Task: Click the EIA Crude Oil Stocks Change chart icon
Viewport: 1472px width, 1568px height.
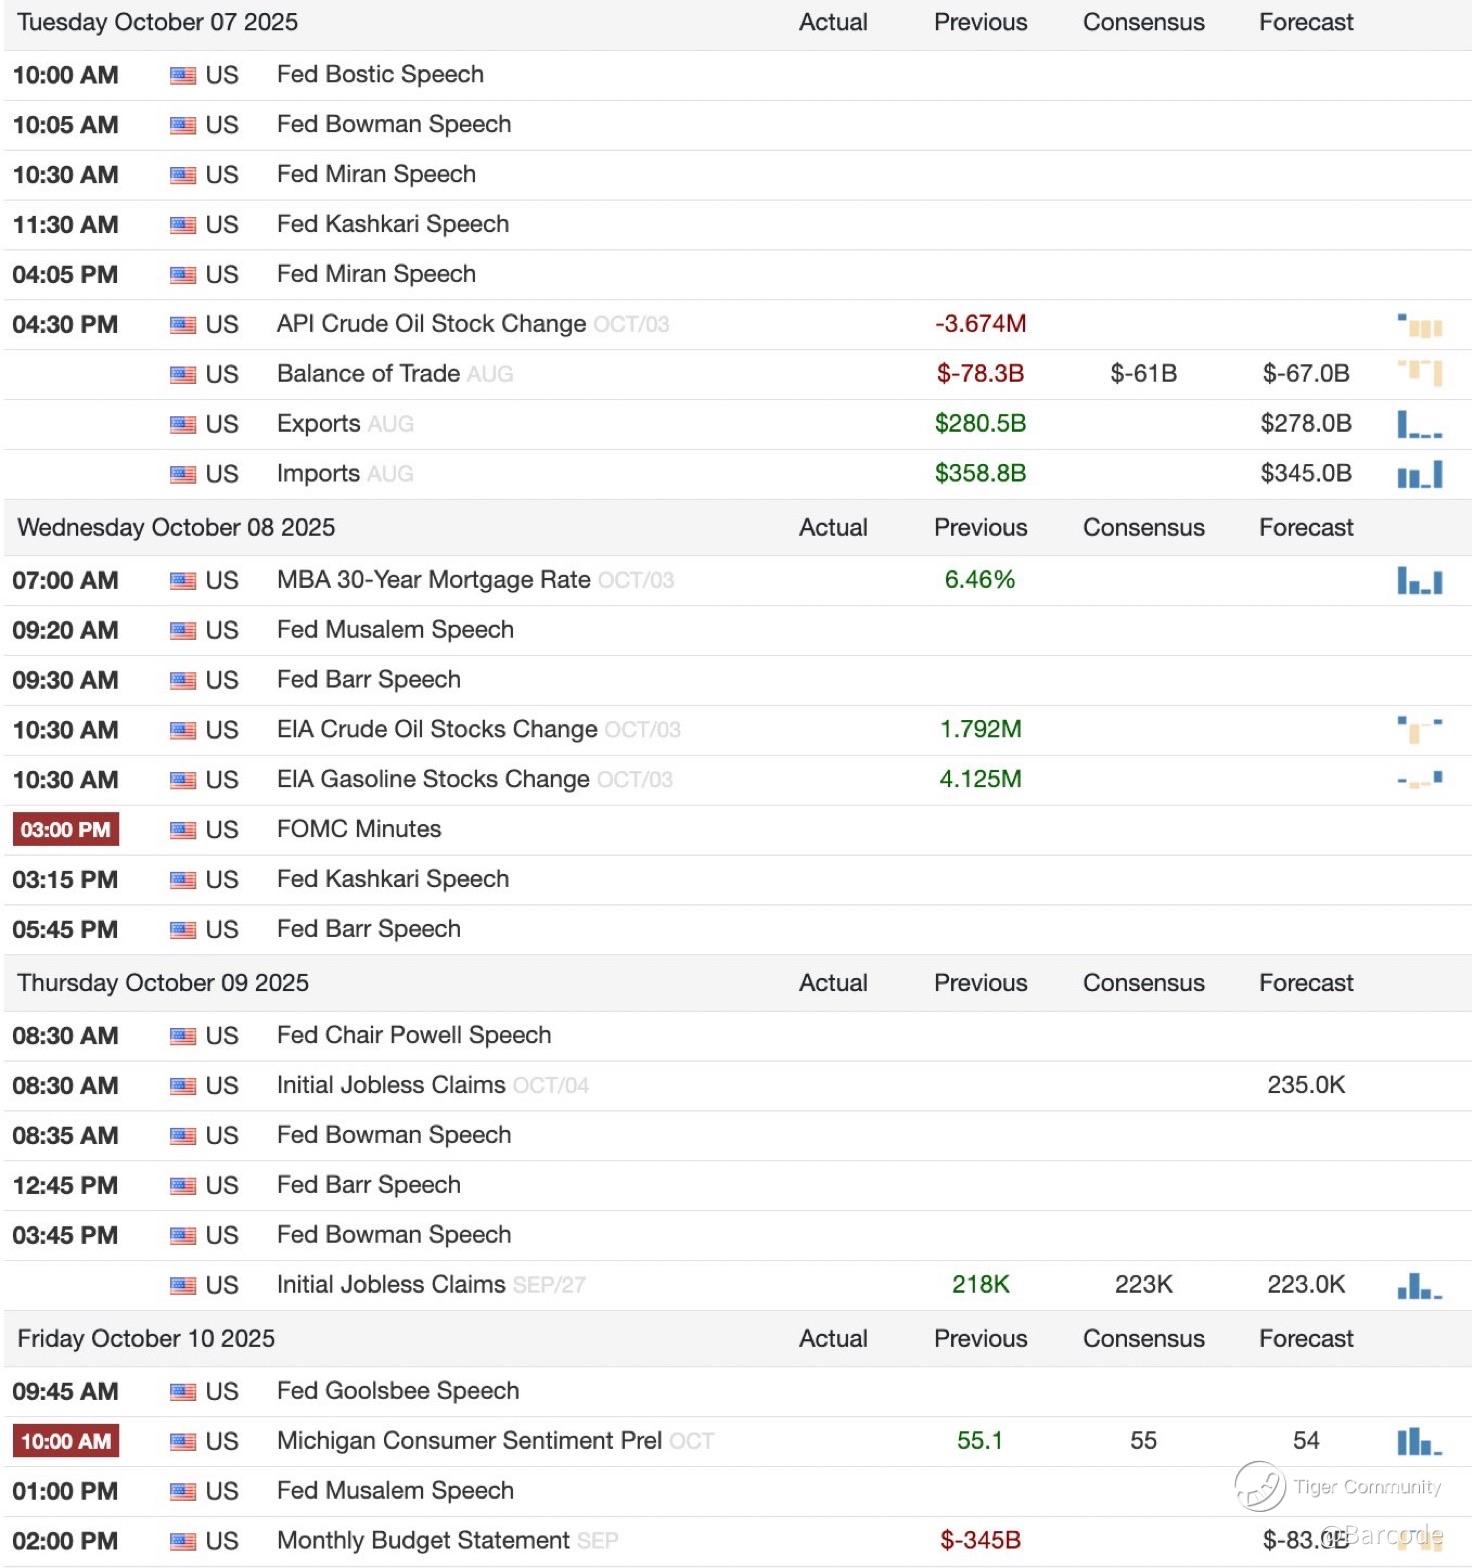Action: point(1419,730)
